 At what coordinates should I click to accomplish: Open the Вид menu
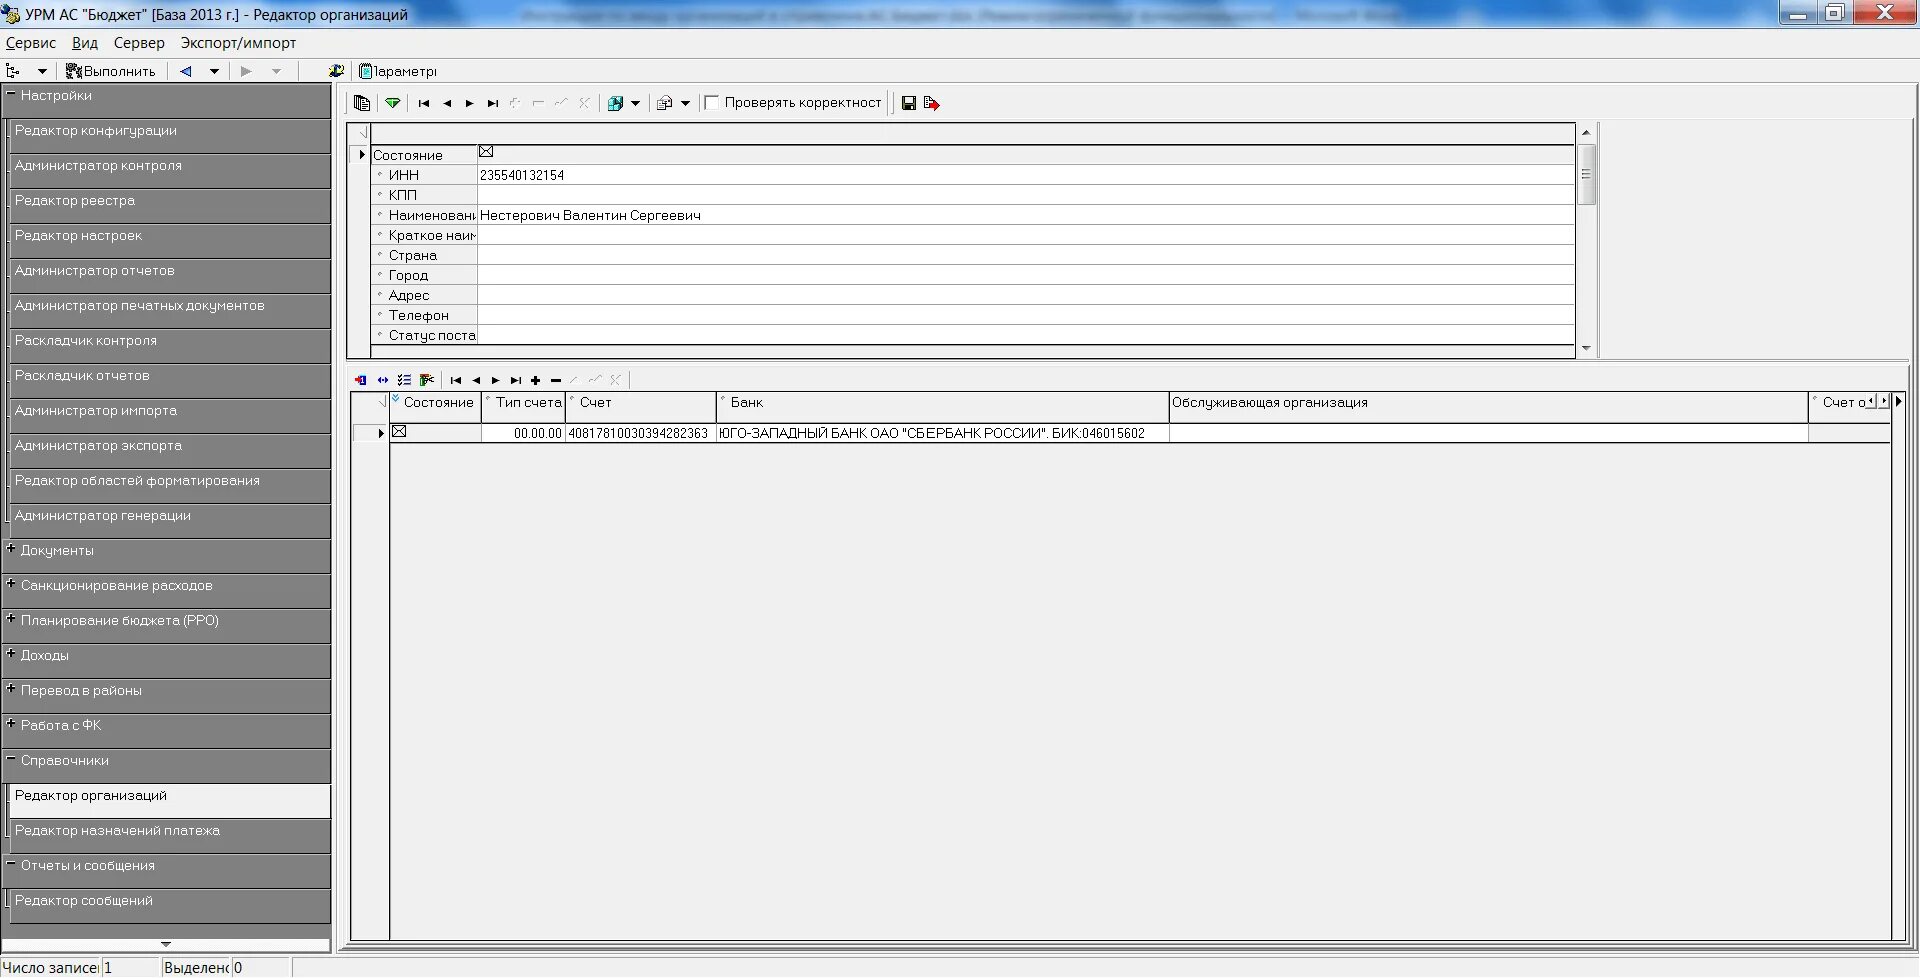[x=85, y=43]
